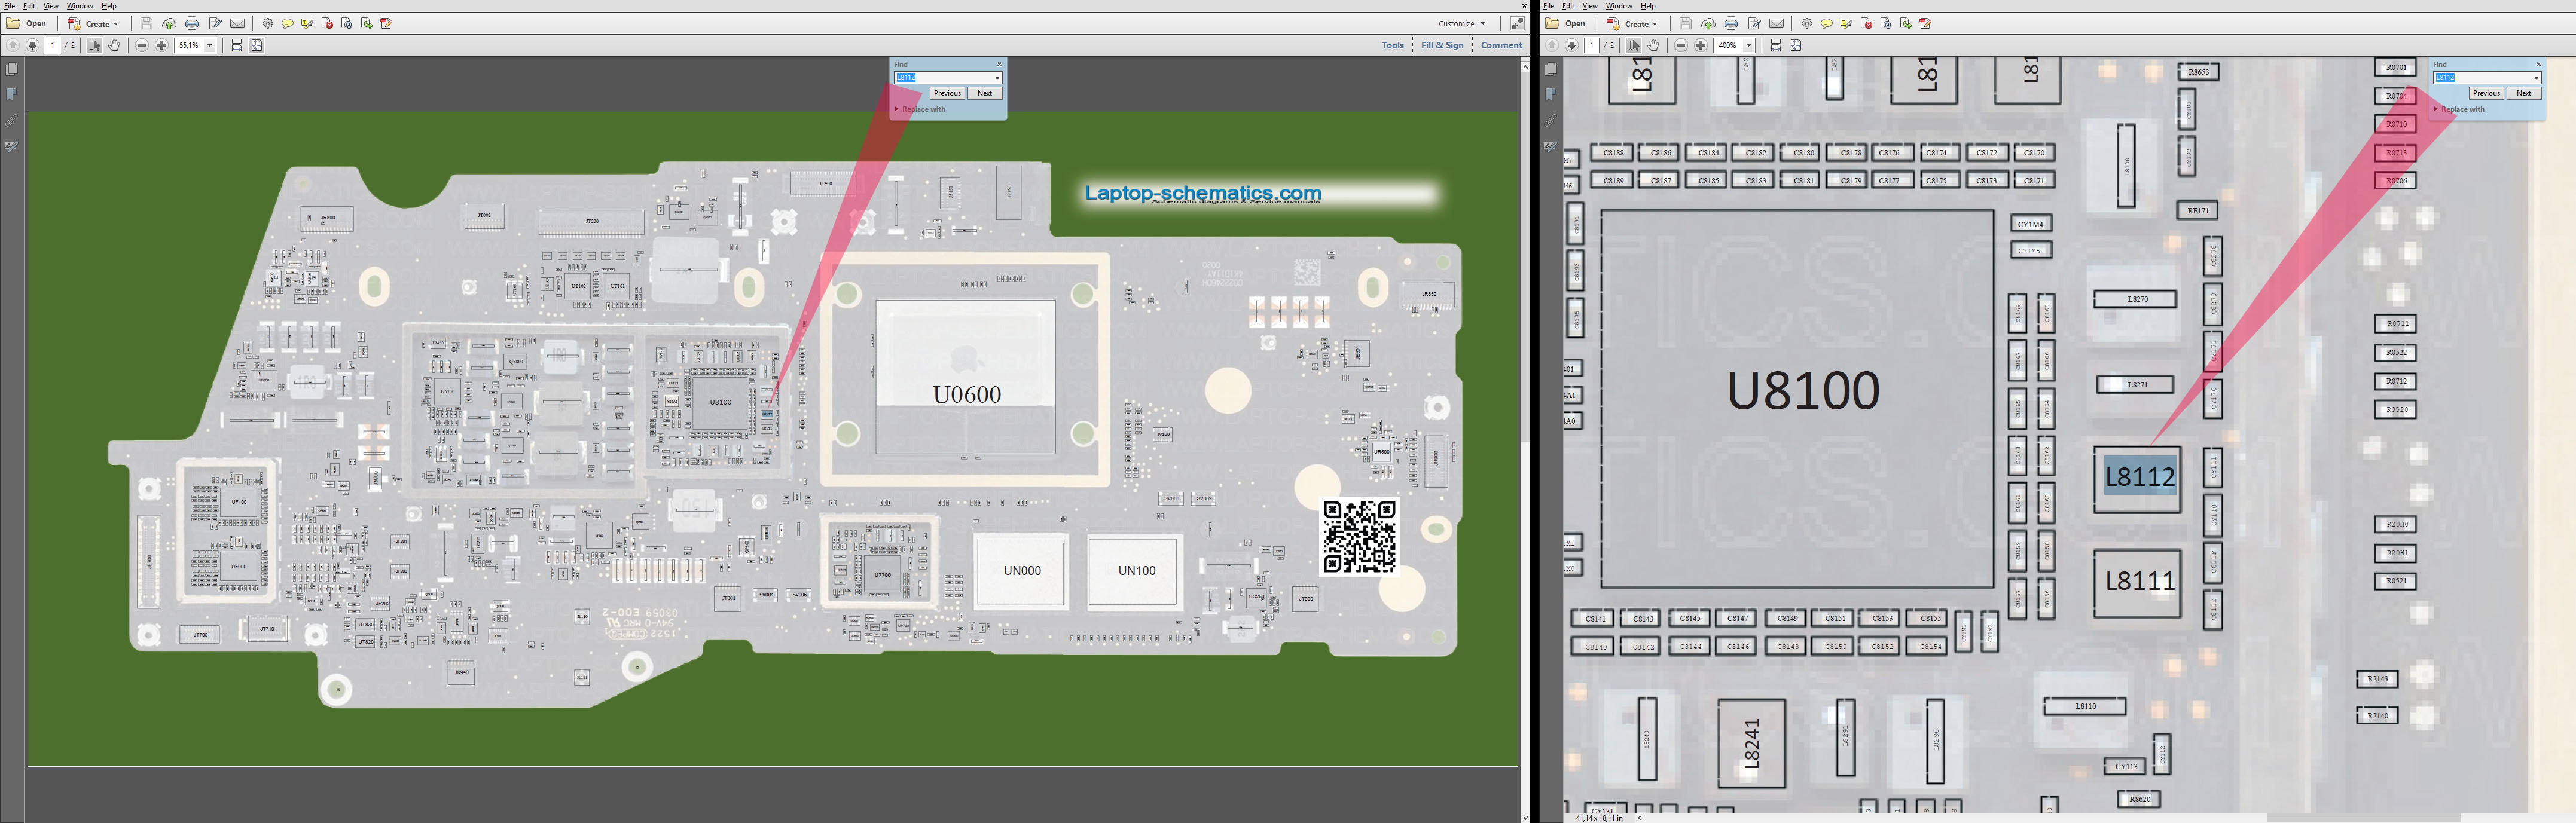
Task: Click the Delete Page icon in left window
Action: 327,23
